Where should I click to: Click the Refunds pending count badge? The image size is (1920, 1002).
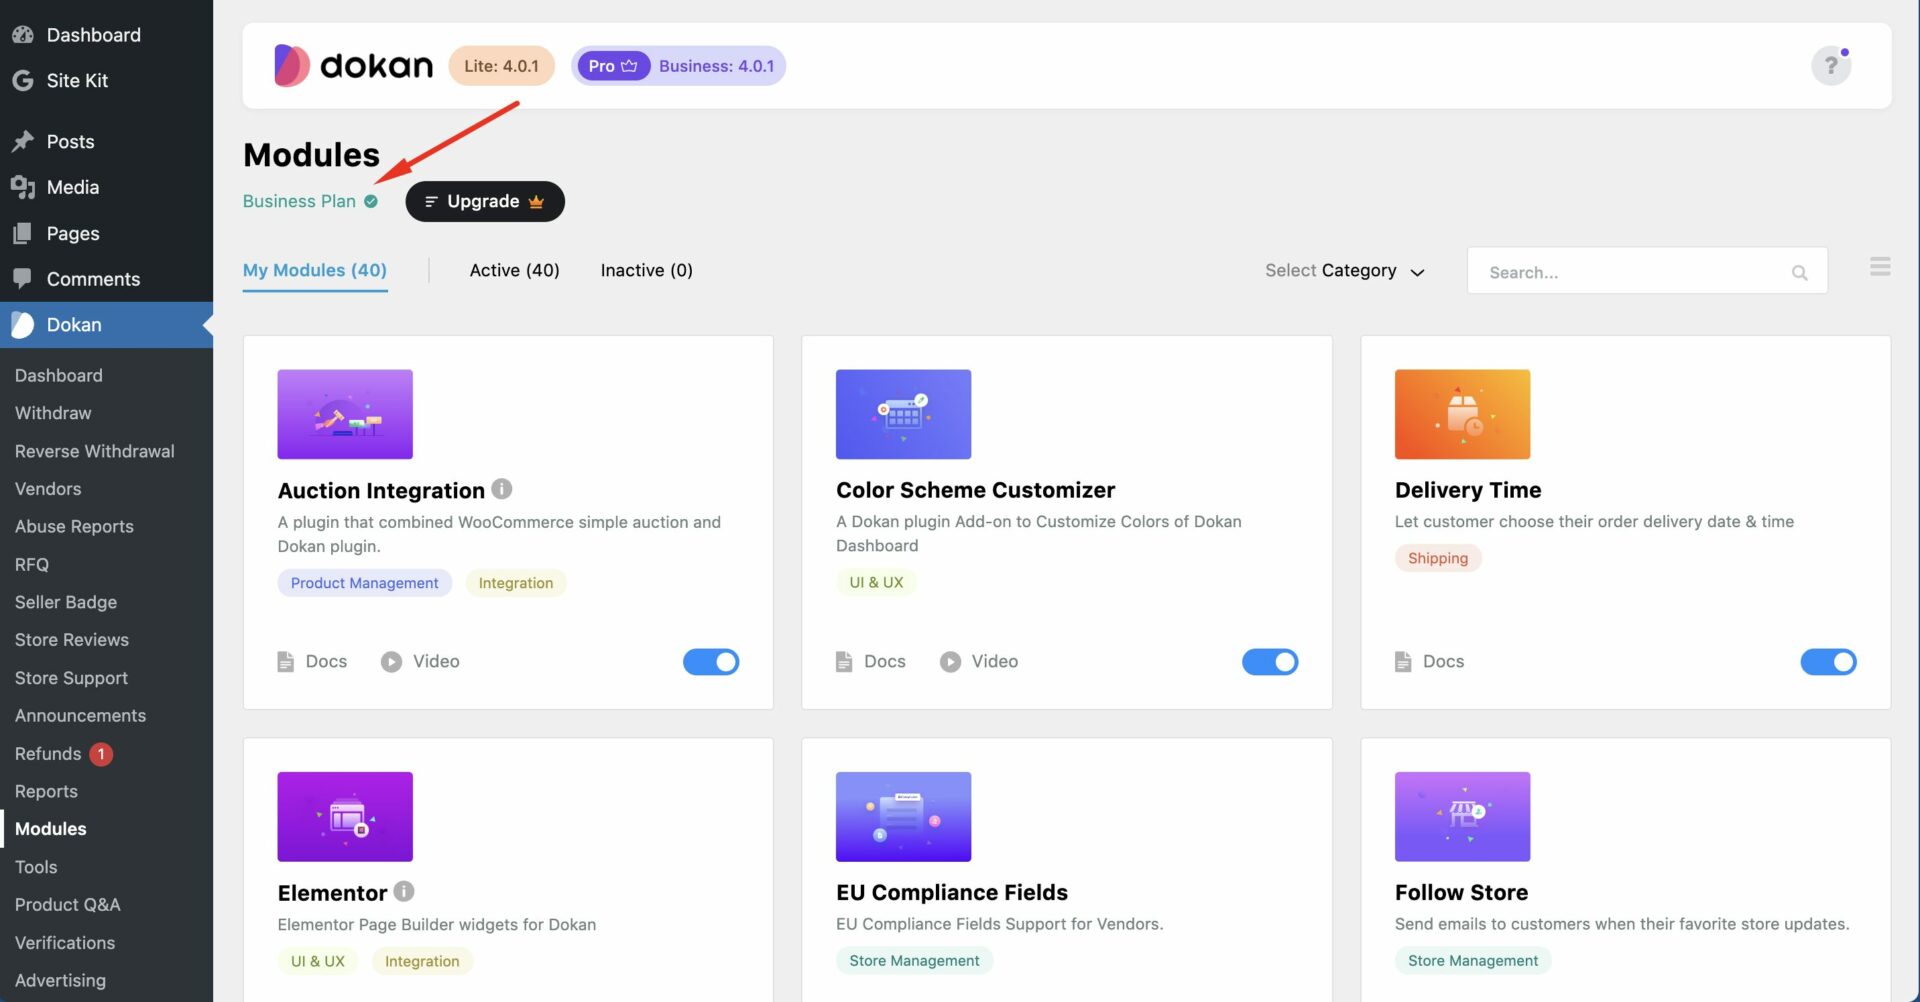click(x=101, y=754)
